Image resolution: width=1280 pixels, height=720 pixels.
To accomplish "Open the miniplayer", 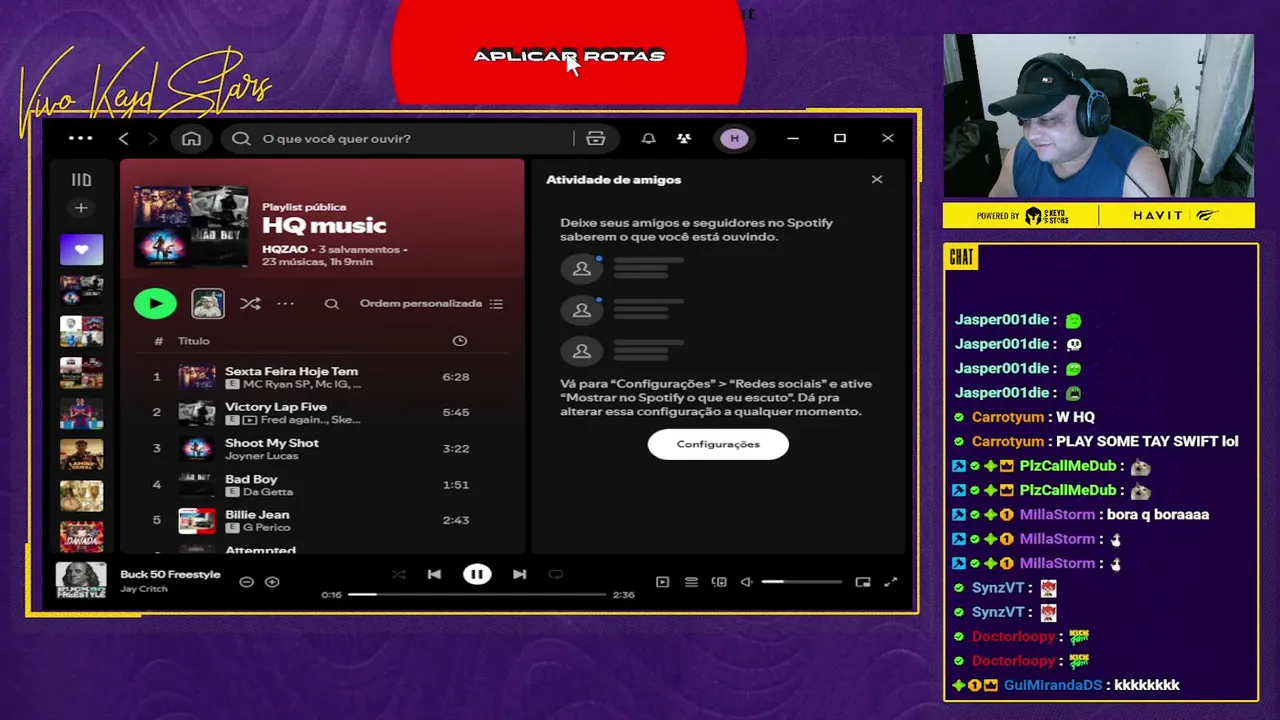I will (863, 582).
